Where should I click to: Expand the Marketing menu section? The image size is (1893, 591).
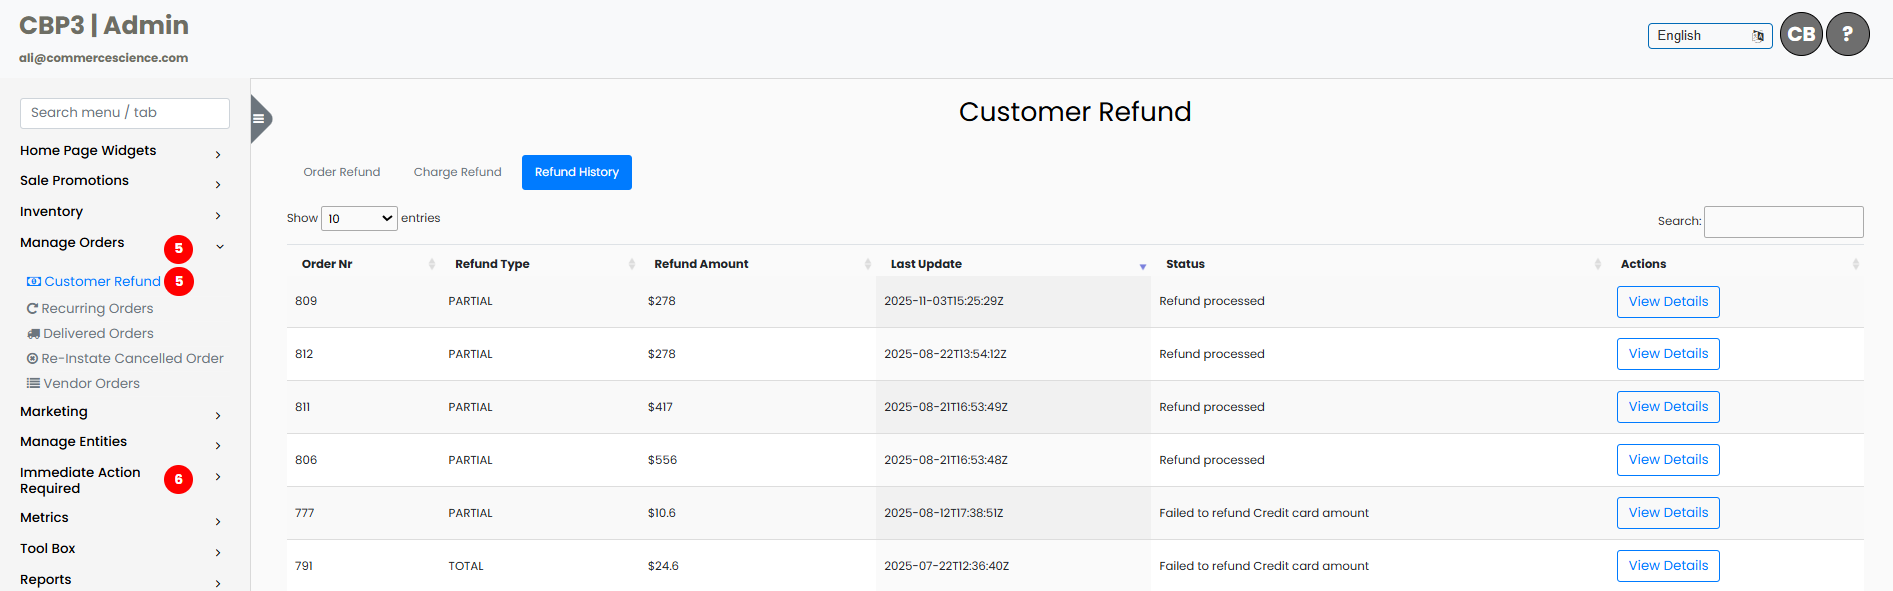tap(218, 415)
